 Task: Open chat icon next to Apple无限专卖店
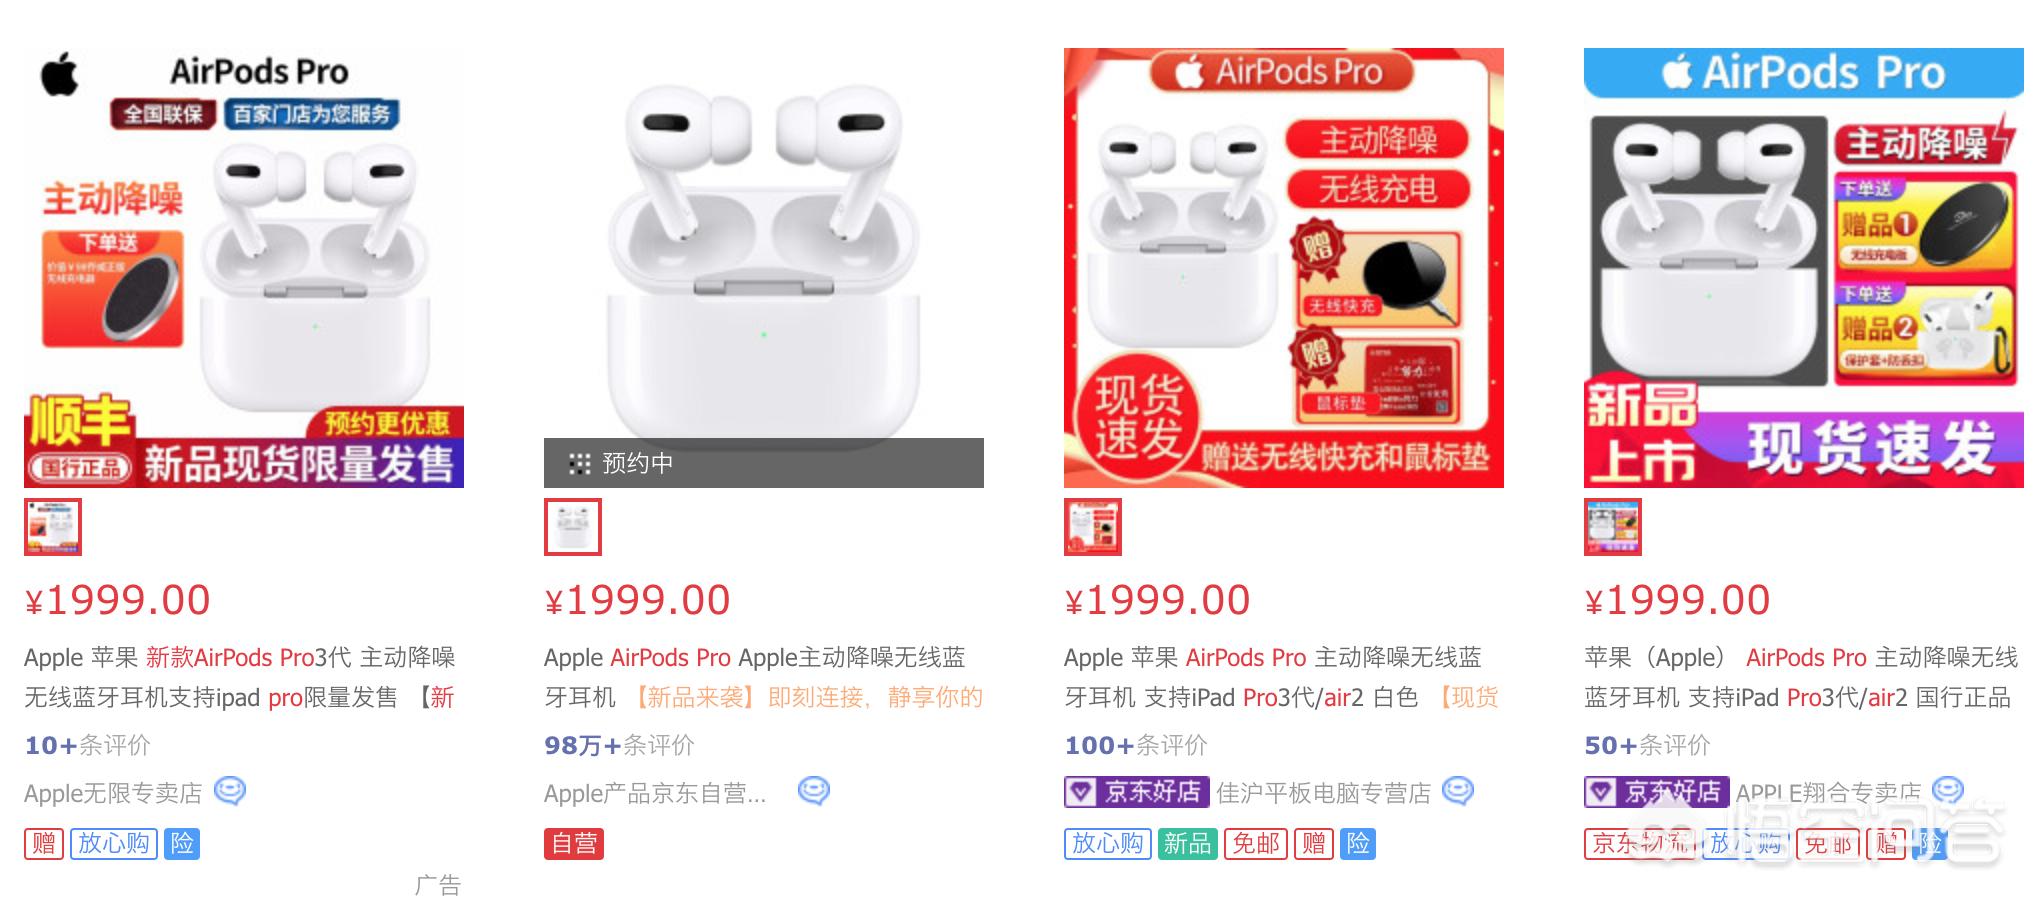click(x=230, y=791)
